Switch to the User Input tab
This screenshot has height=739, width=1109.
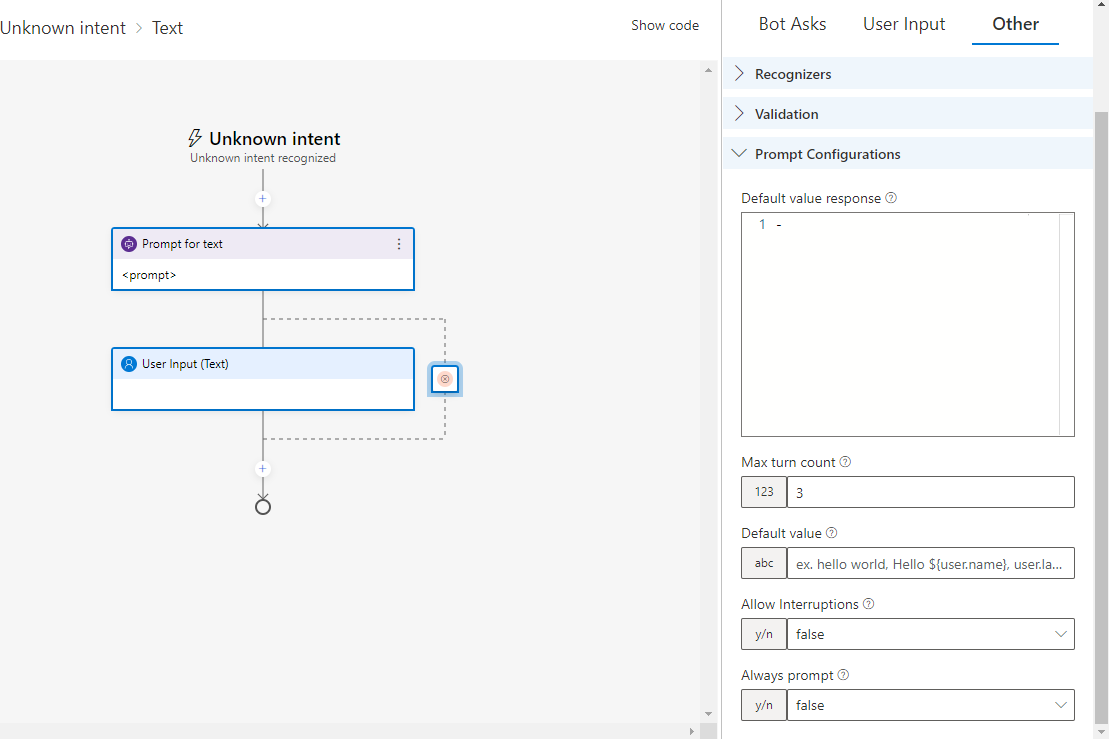904,24
